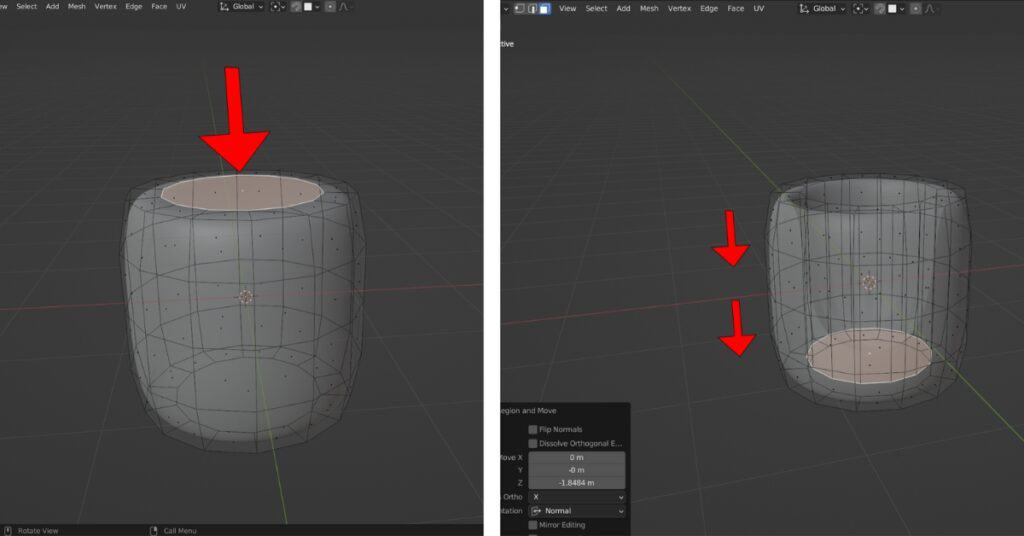
Task: Activate face select mode in right viewport
Action: (x=544, y=8)
